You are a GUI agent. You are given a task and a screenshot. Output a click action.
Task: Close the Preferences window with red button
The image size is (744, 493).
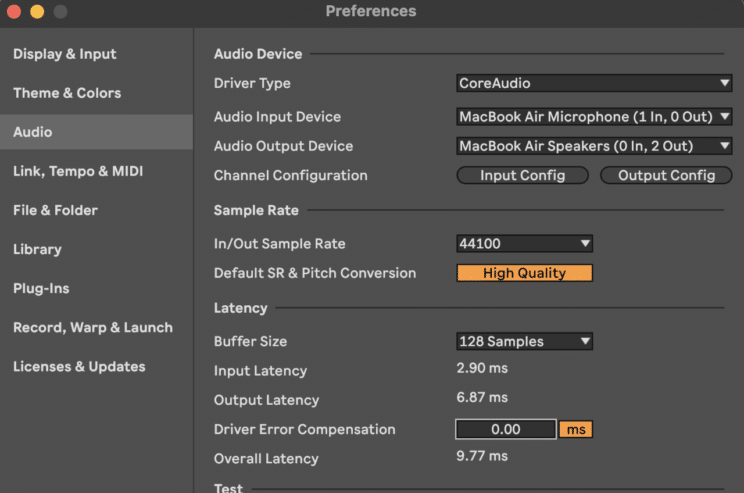[14, 11]
